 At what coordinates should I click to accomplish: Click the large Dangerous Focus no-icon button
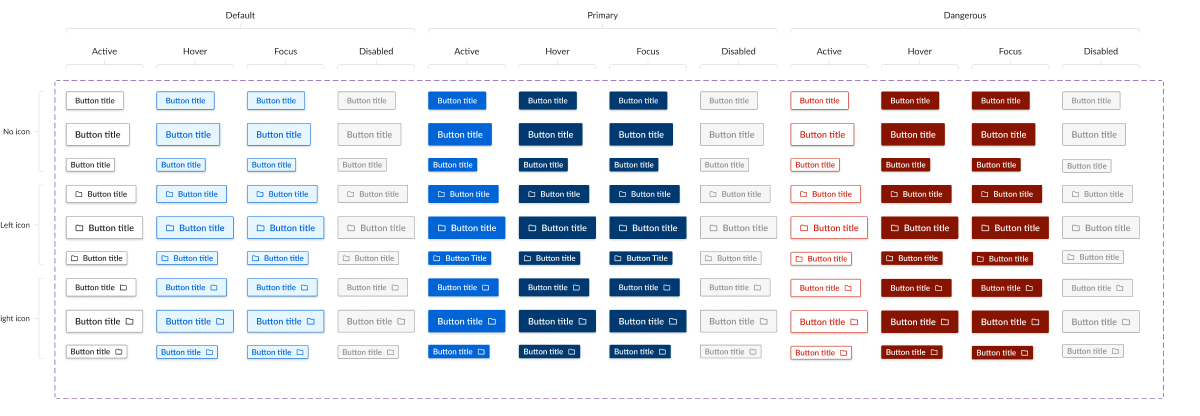[x=1004, y=134]
